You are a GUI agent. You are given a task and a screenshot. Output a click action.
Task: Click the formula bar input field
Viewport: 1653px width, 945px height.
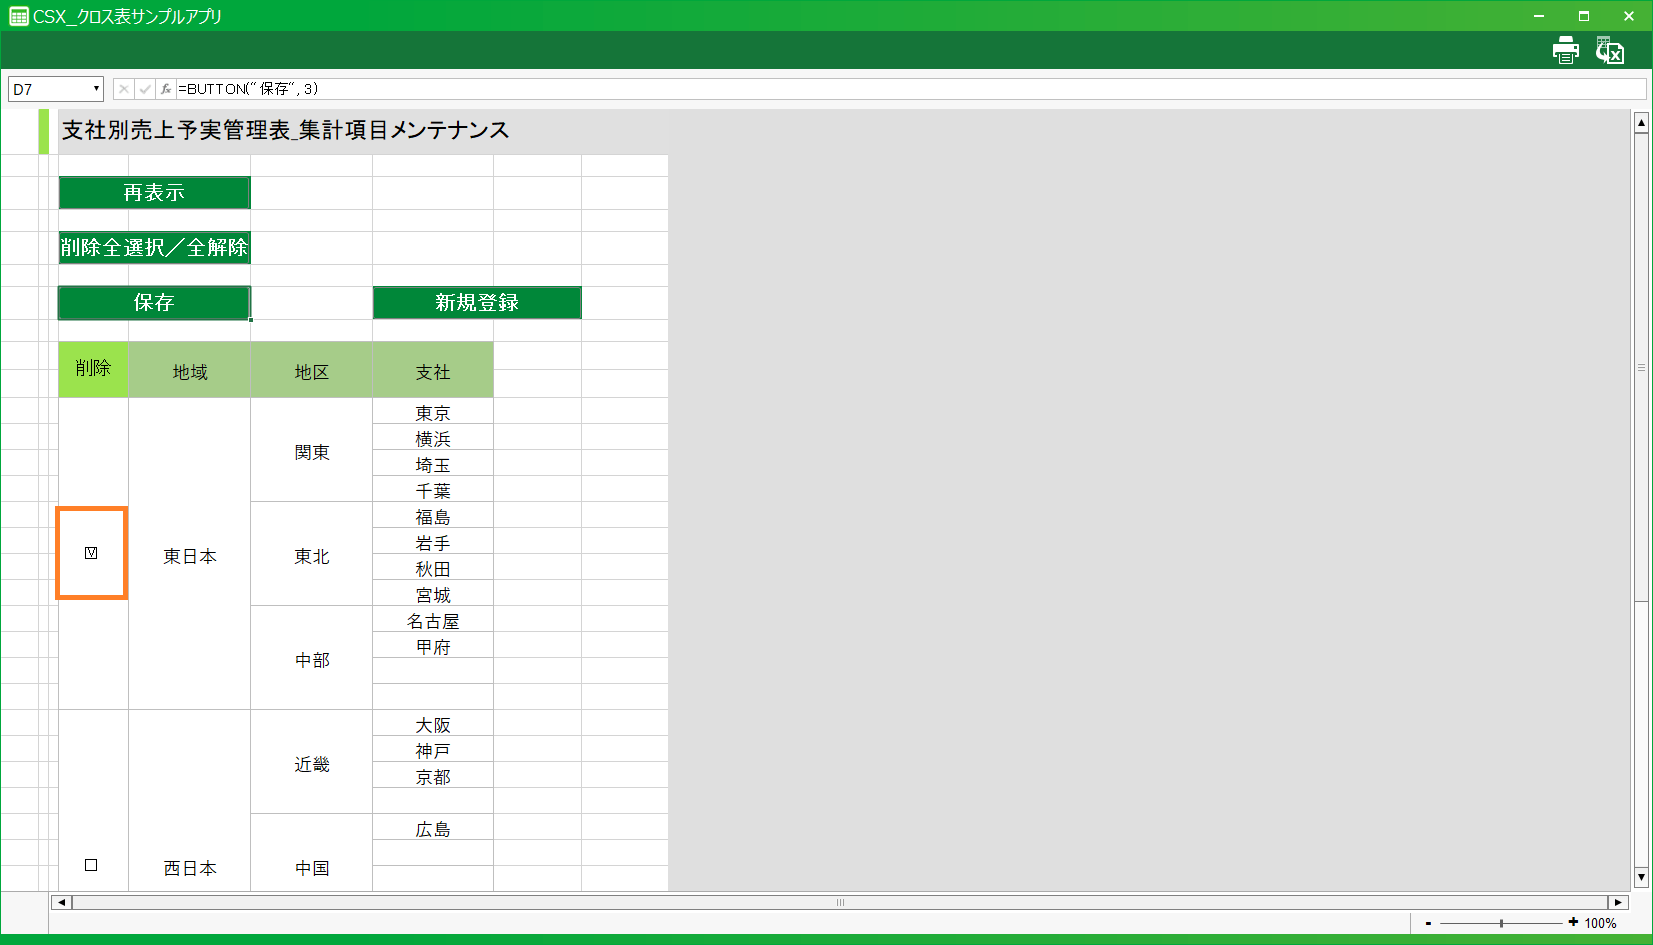tap(900, 89)
